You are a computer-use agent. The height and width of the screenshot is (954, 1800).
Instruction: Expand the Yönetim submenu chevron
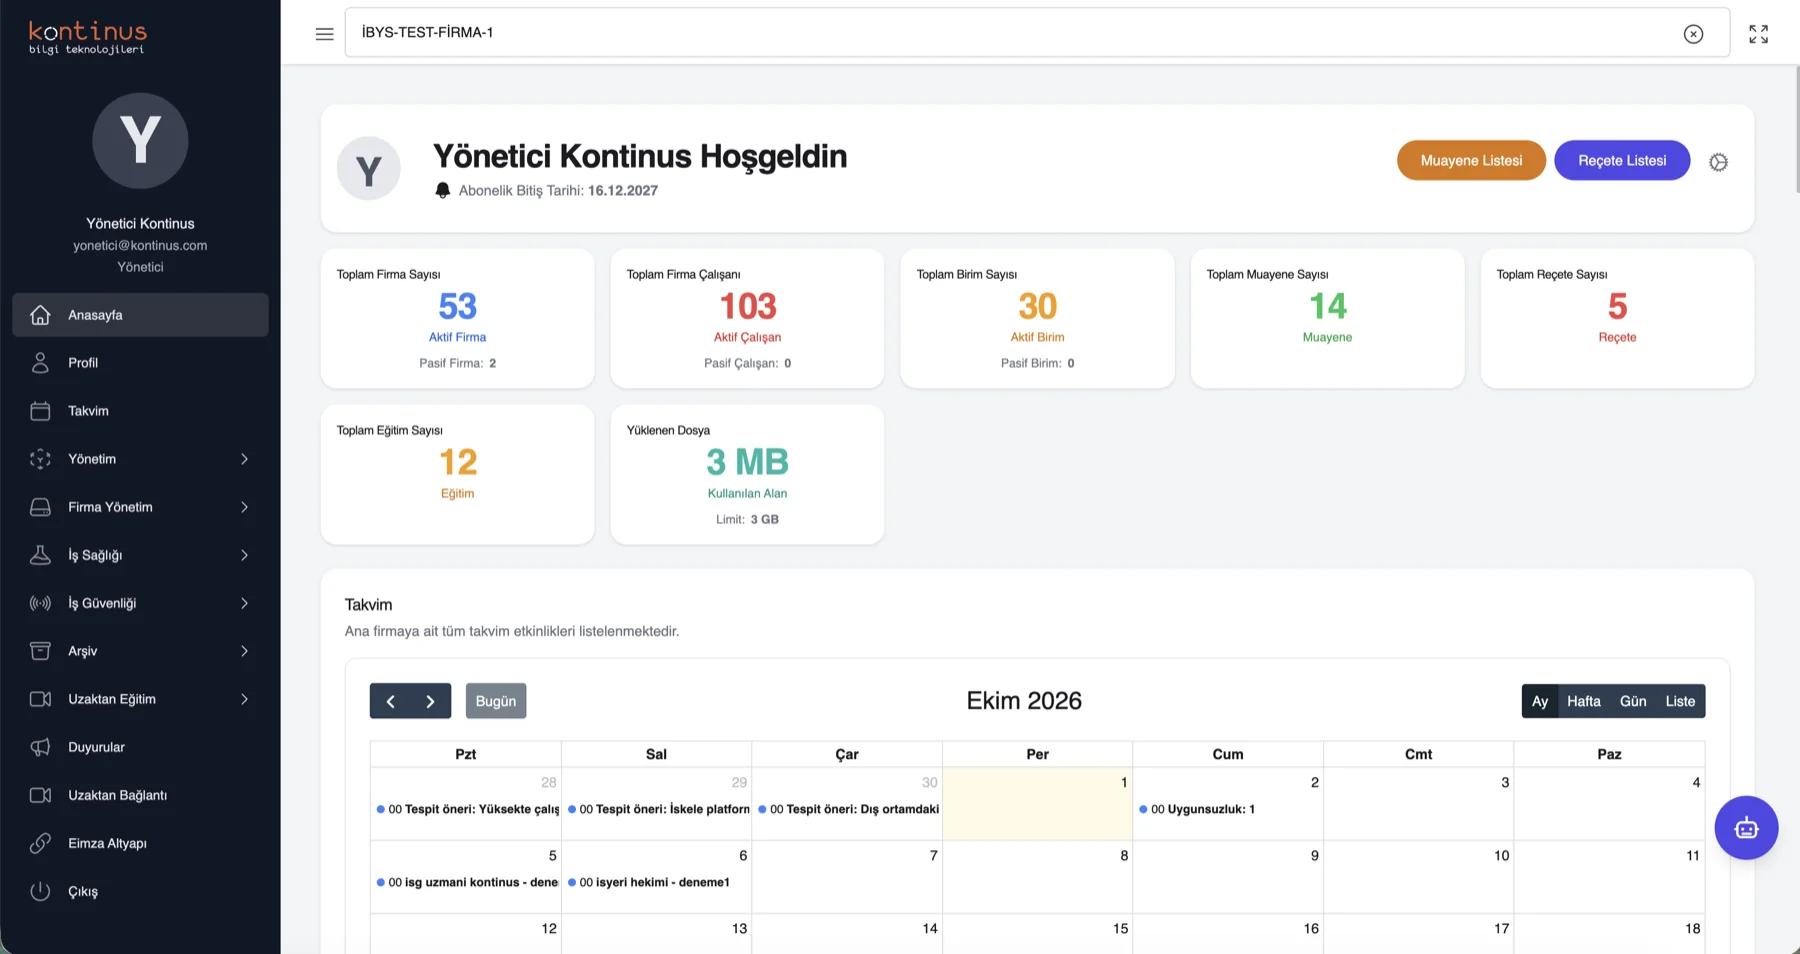tap(244, 459)
